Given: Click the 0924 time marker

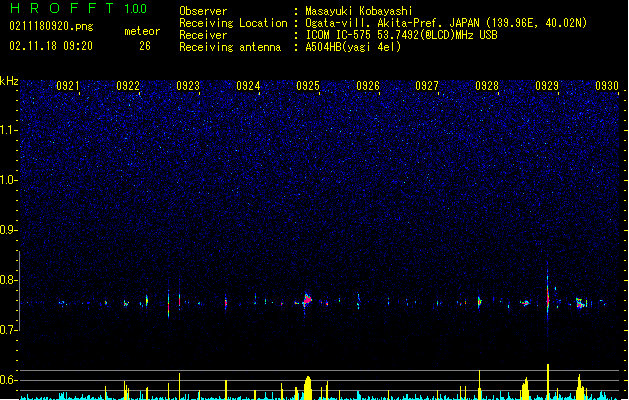Looking at the screenshot, I should tap(248, 86).
